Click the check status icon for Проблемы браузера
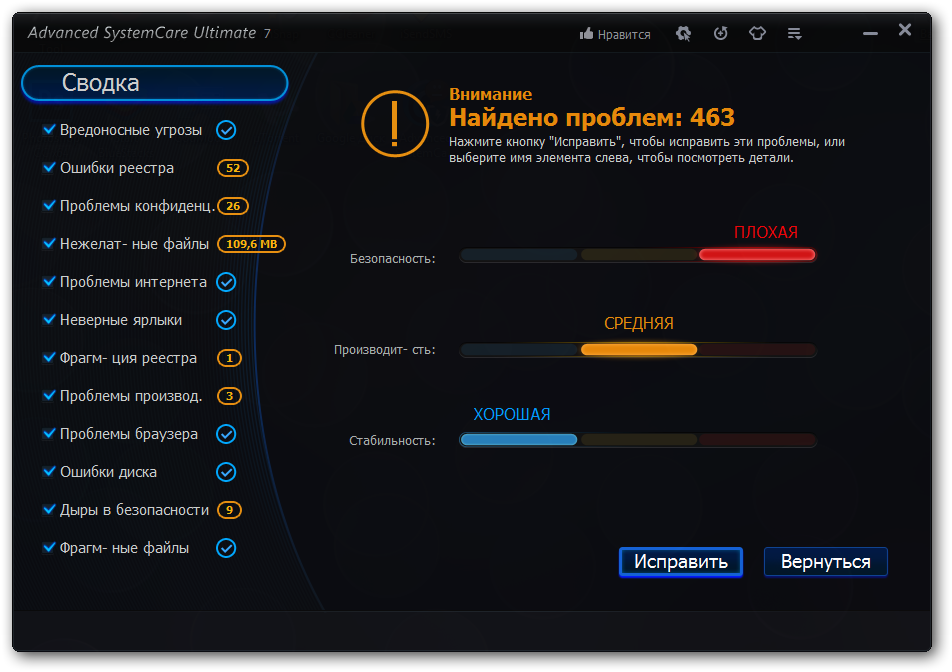The image size is (952, 672). tap(226, 434)
